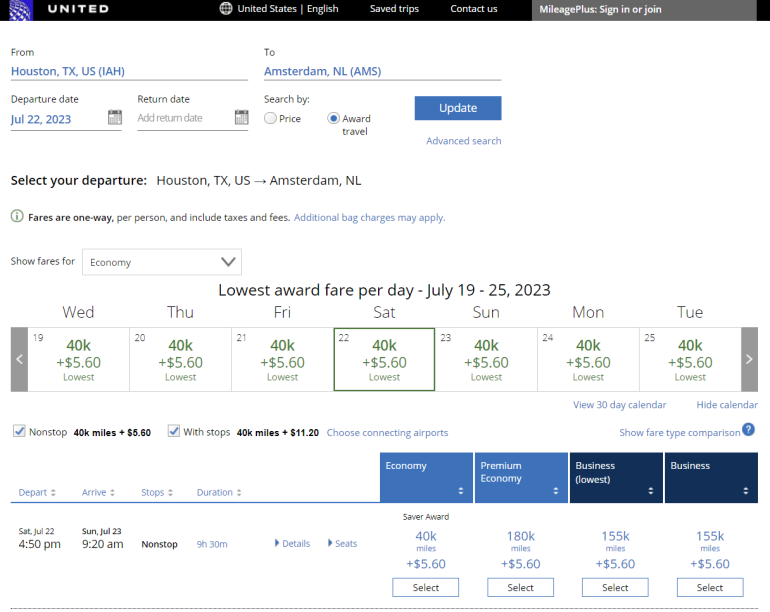
Task: Open the Show fares for dropdown
Action: tap(162, 262)
